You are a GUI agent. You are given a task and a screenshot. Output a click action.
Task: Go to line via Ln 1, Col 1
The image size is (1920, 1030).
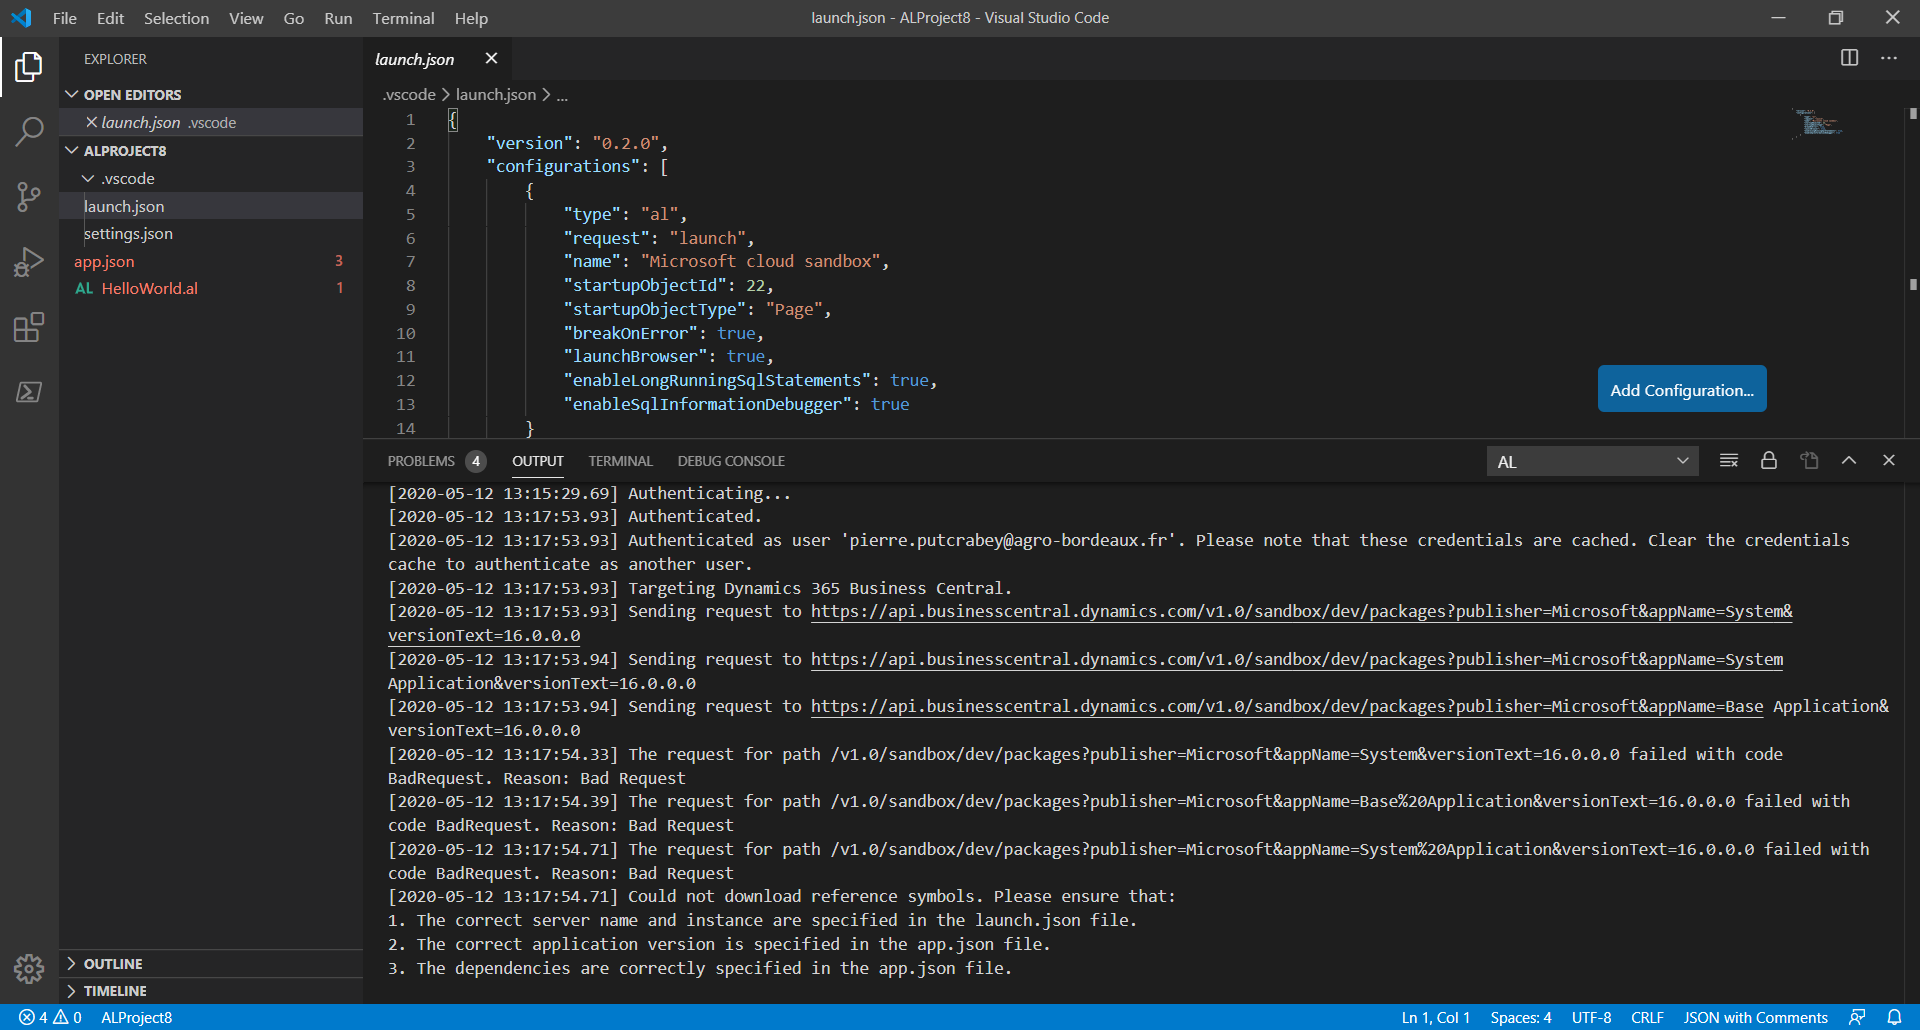pyautogui.click(x=1435, y=1017)
